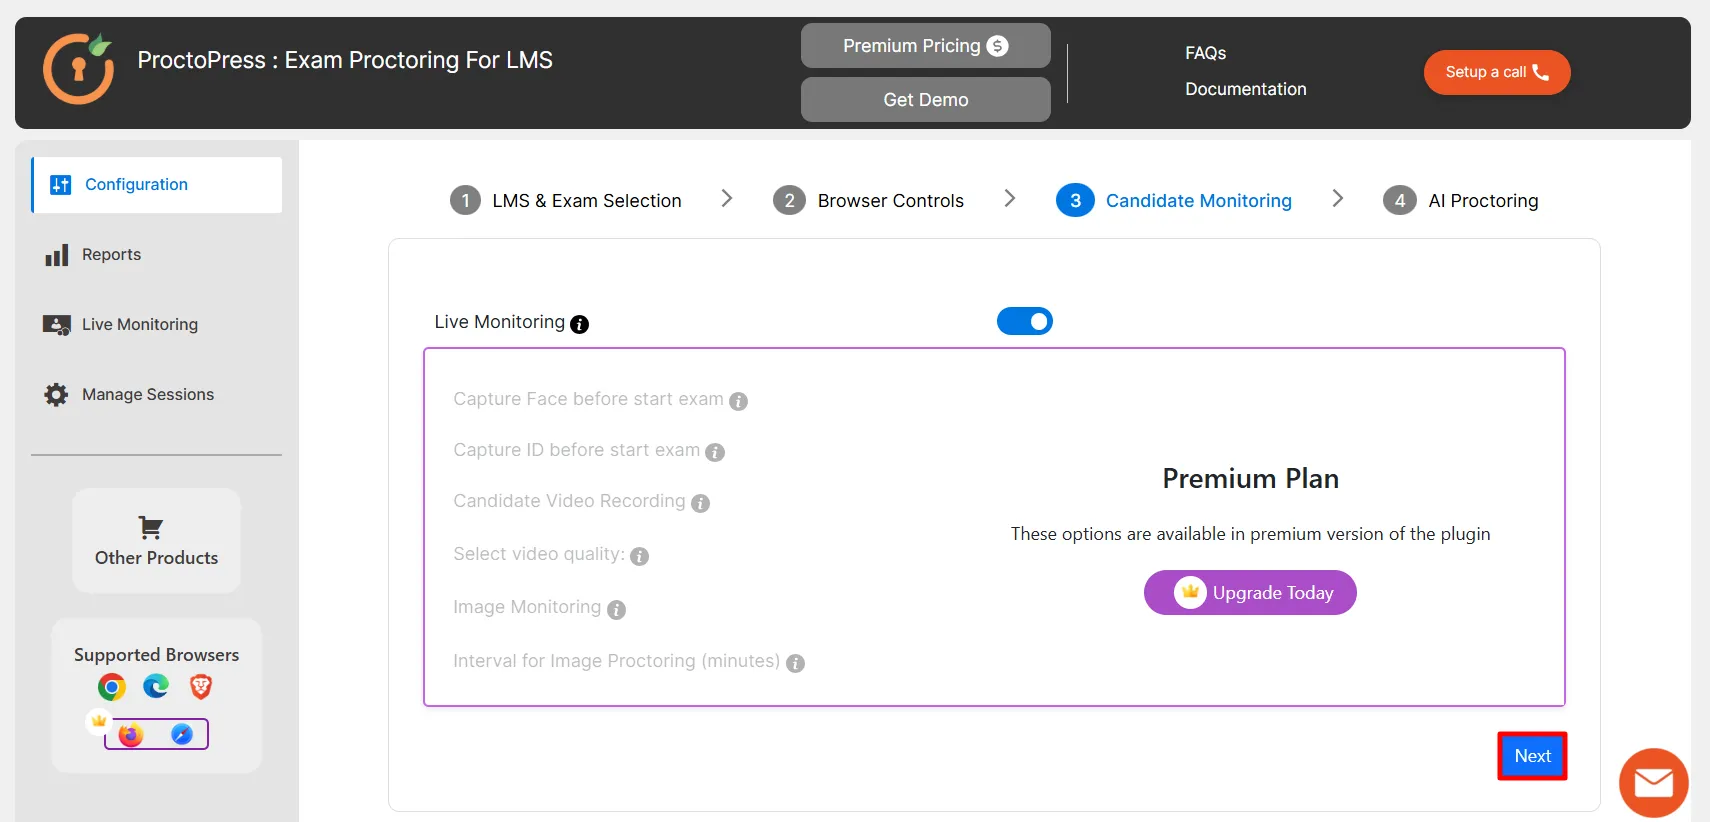Click the Chrome browser icon
1710x822 pixels.
point(112,687)
